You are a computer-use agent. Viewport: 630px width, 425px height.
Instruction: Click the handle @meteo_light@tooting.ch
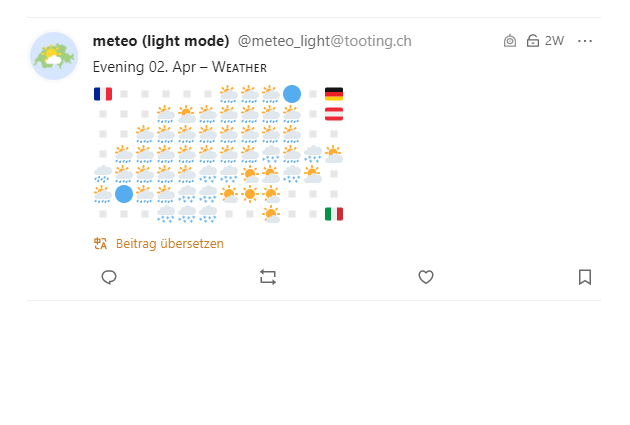[x=324, y=41]
